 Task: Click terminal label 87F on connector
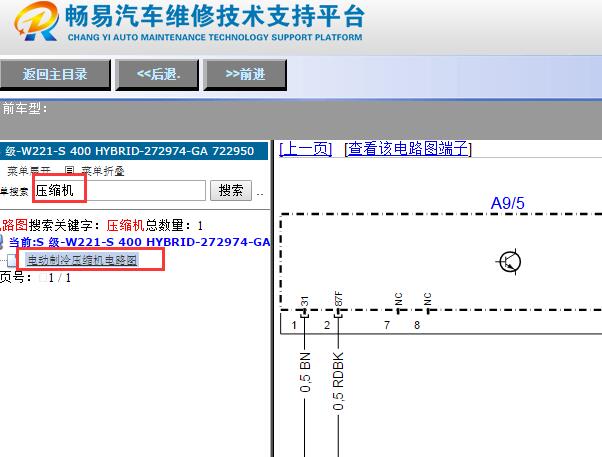[338, 299]
